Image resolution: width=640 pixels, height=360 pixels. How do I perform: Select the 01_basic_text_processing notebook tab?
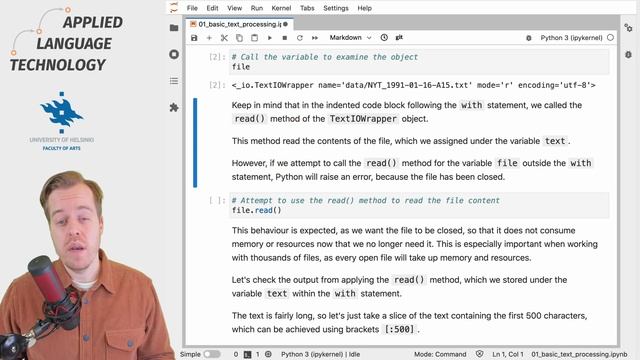coord(239,24)
